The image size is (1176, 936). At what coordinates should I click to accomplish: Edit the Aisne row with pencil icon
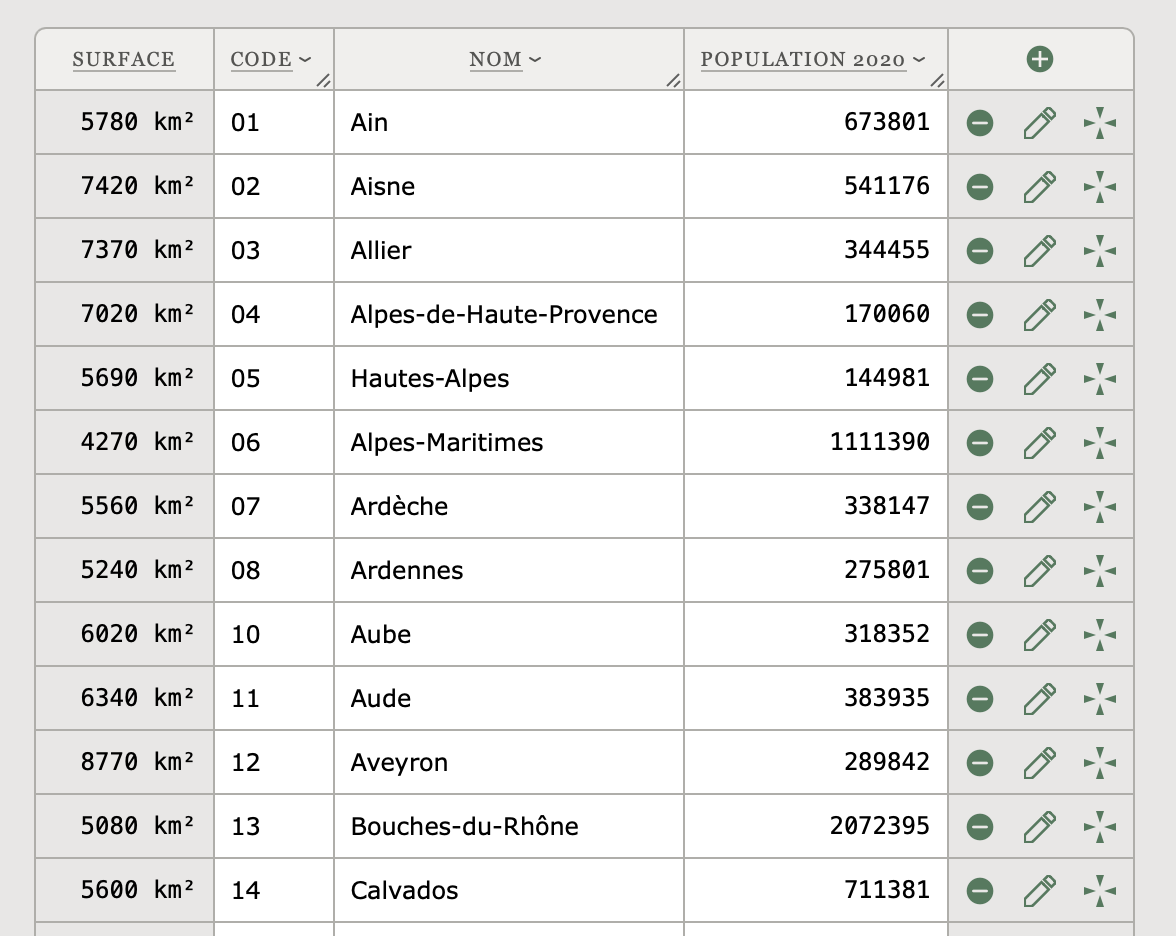click(1040, 187)
